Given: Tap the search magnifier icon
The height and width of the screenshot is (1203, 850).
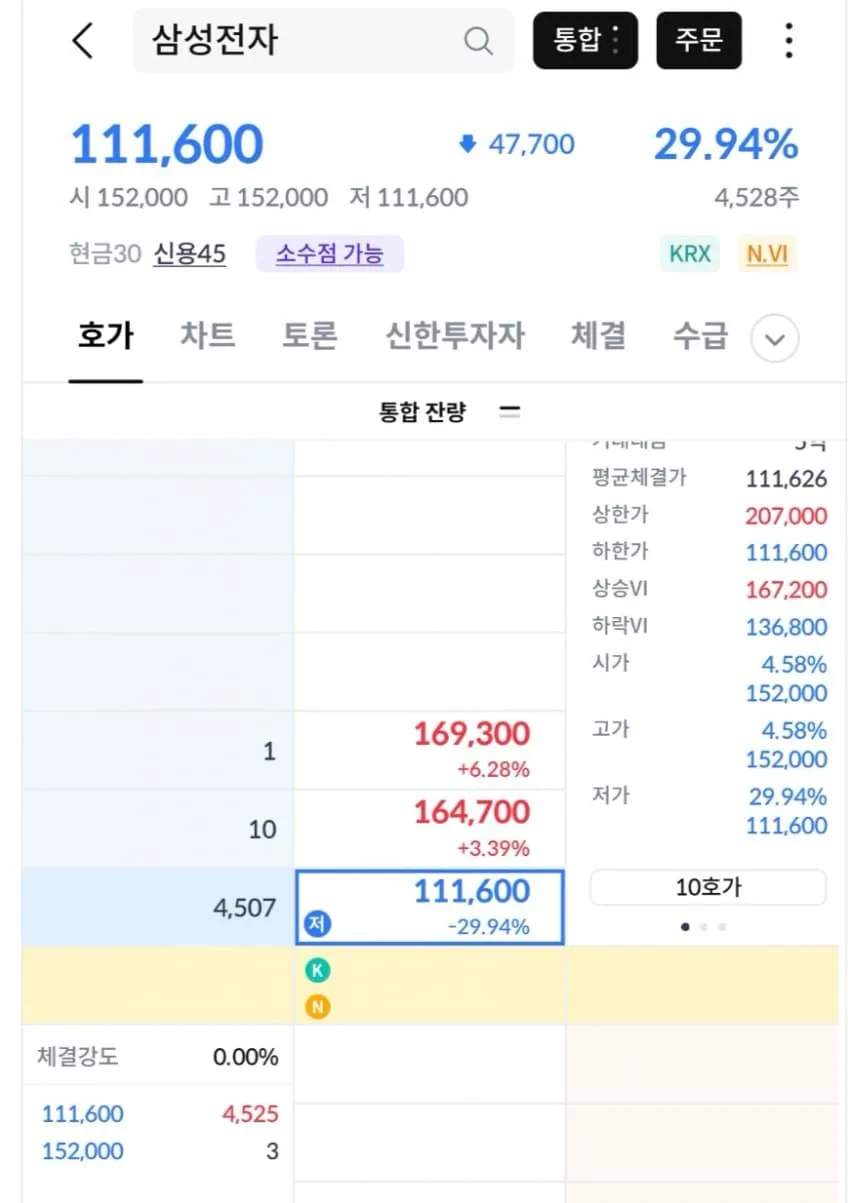Looking at the screenshot, I should pos(479,41).
